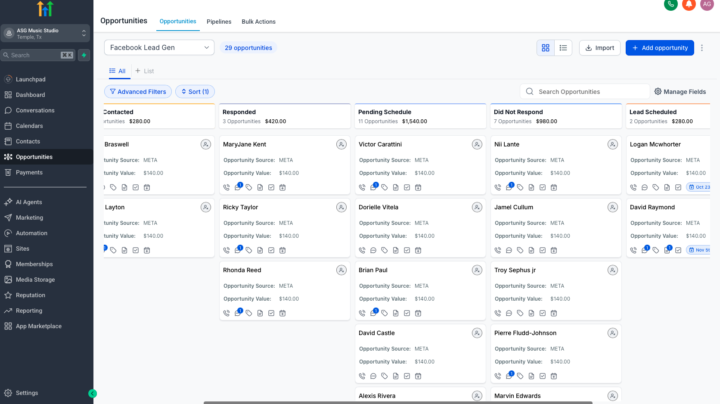This screenshot has width=720, height=404.
Task: Switch to board grid view
Action: (545, 47)
